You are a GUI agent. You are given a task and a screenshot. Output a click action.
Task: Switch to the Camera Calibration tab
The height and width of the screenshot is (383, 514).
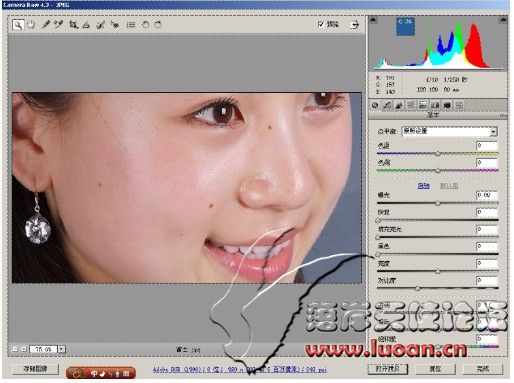(x=447, y=105)
